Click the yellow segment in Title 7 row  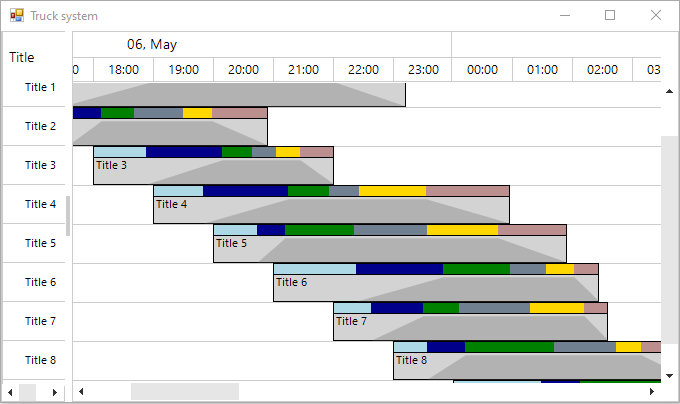[x=557, y=308]
